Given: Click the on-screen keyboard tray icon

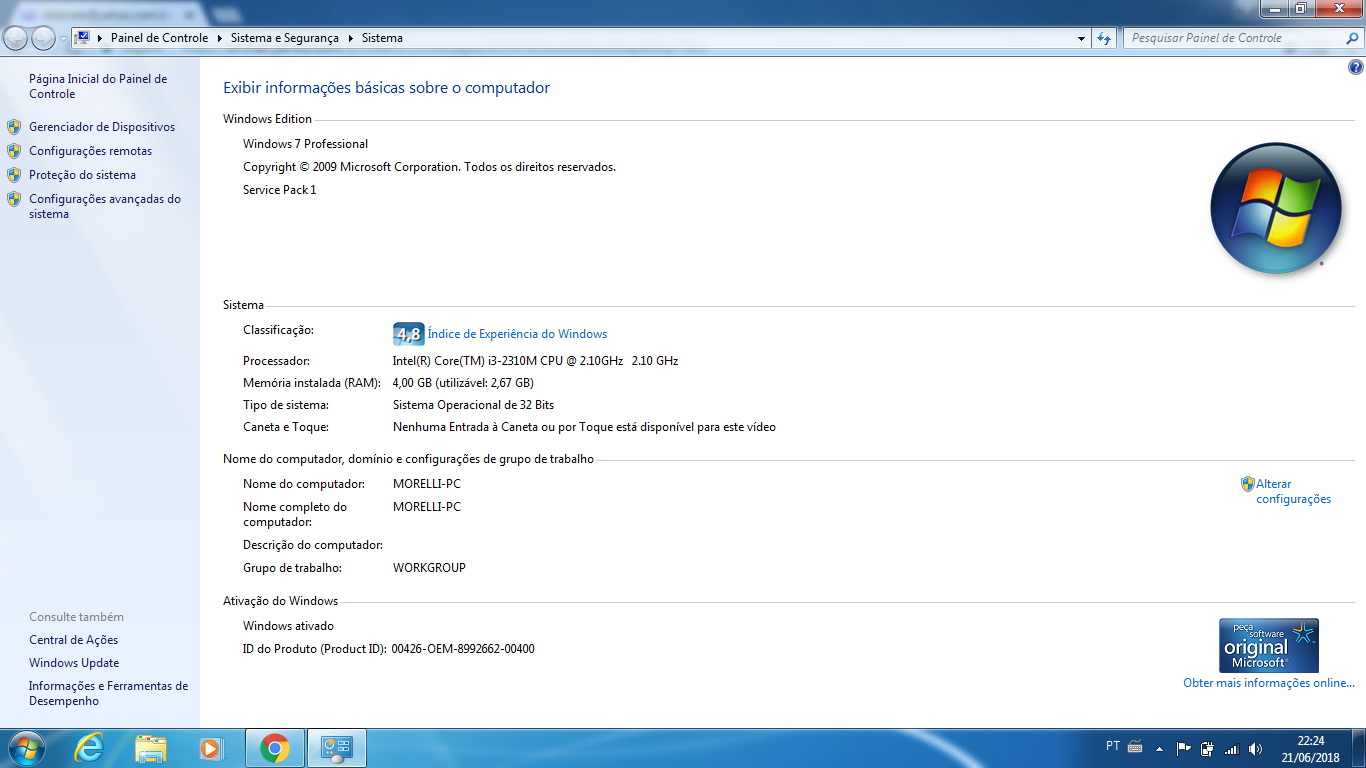Looking at the screenshot, I should (1135, 747).
